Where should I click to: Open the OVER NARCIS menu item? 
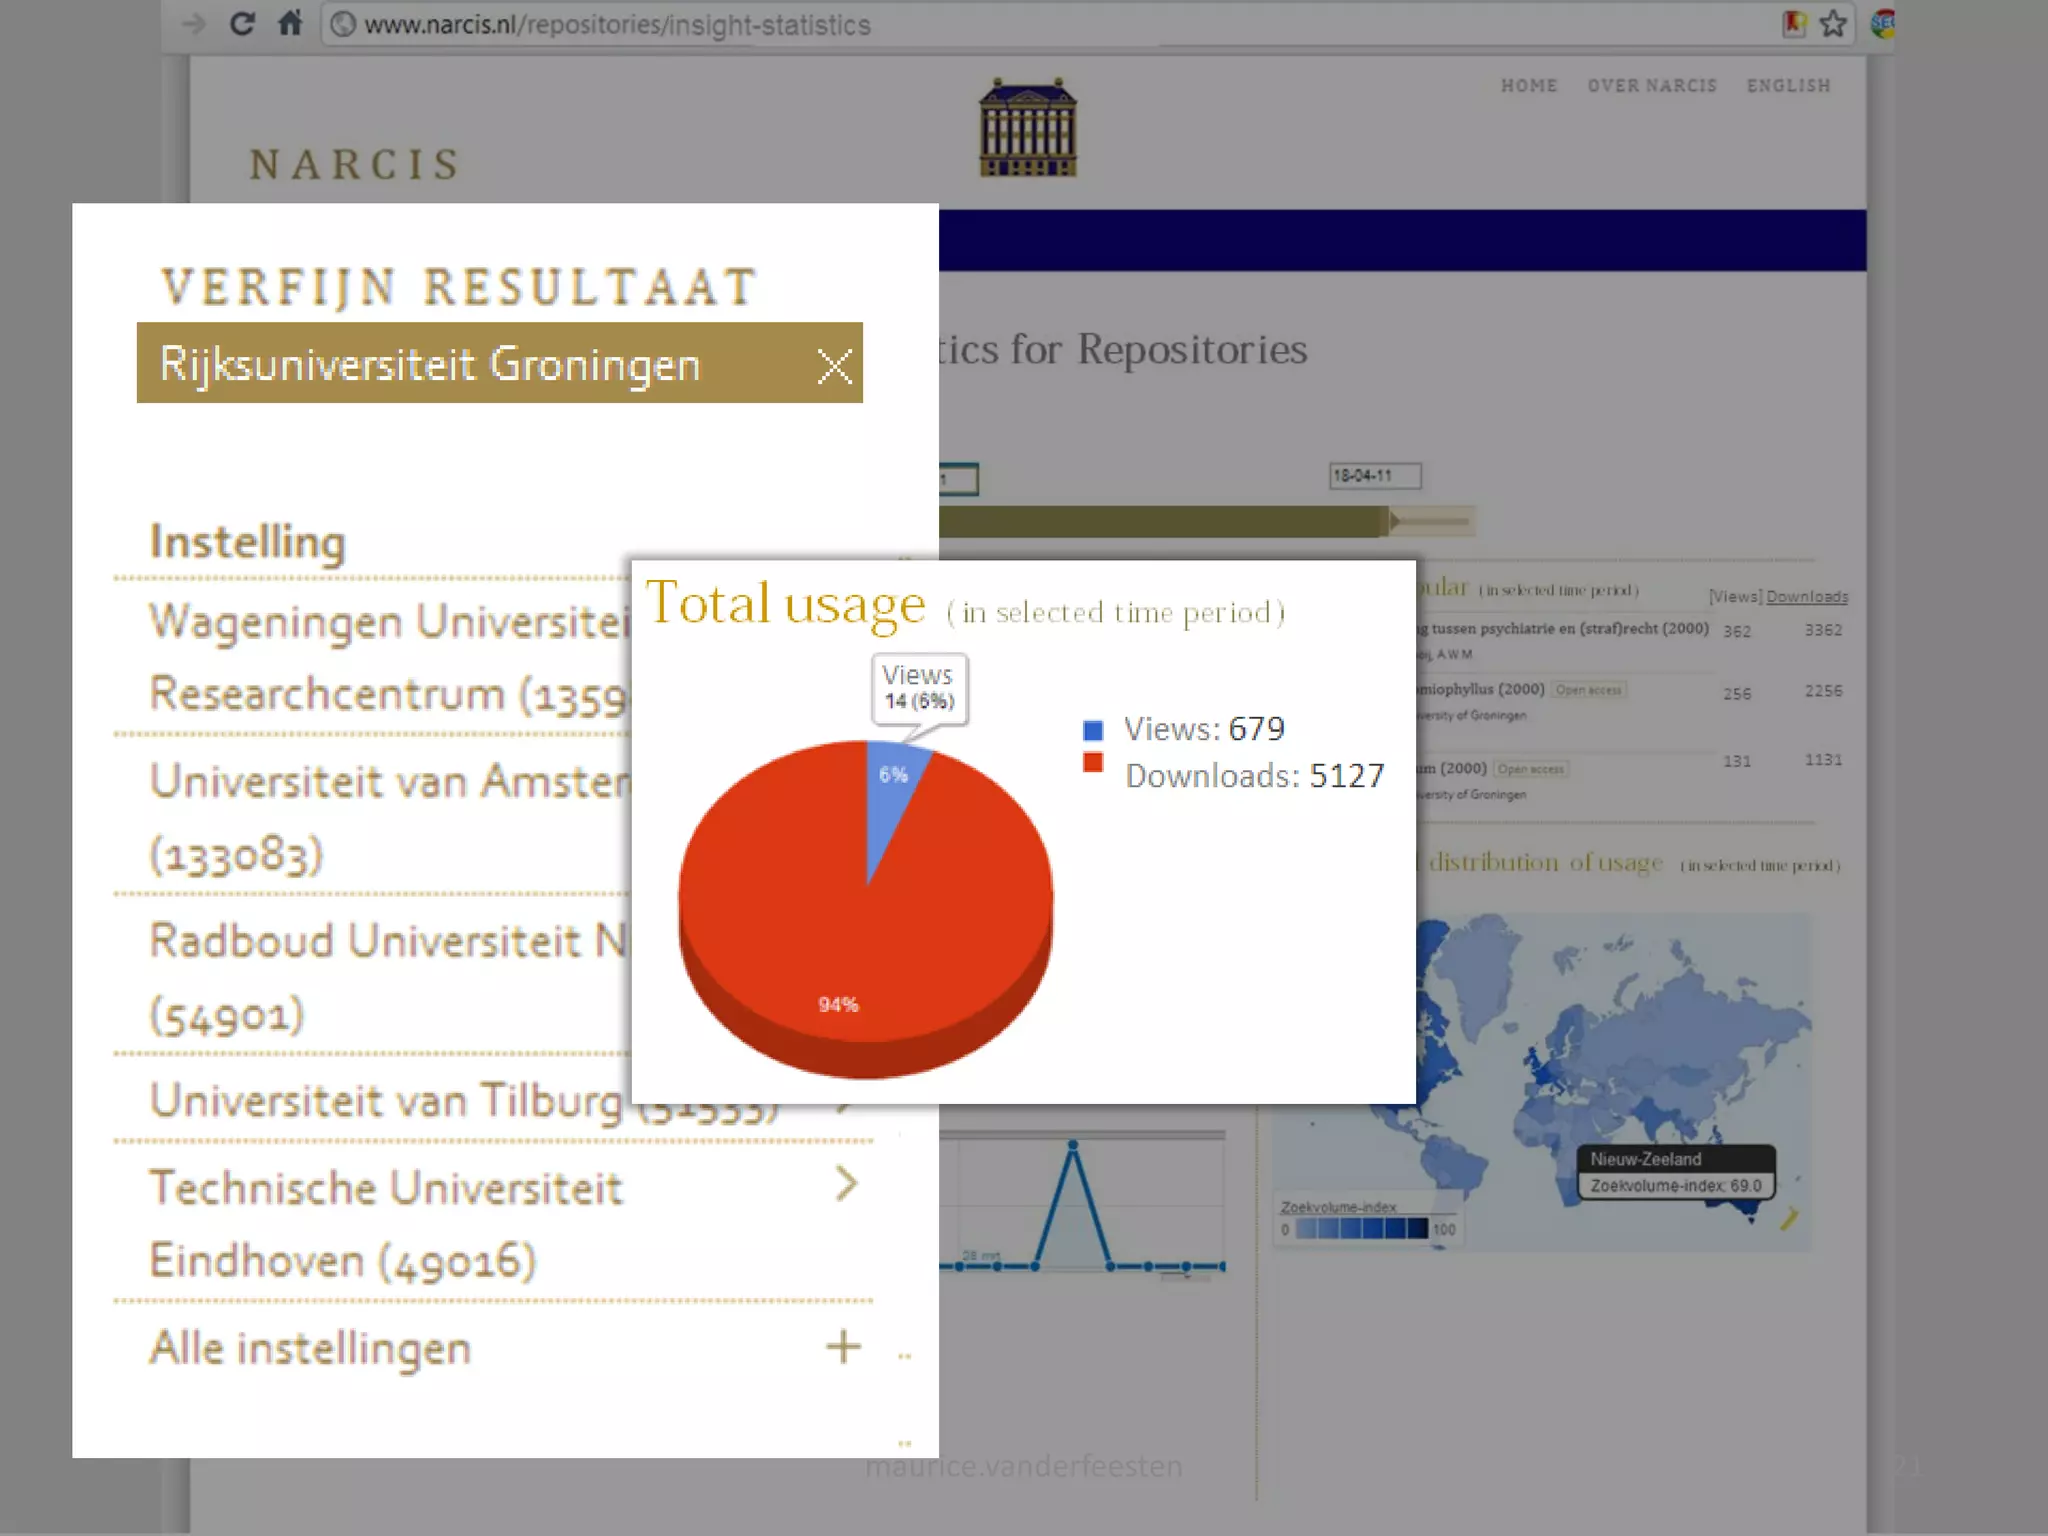point(1651,86)
